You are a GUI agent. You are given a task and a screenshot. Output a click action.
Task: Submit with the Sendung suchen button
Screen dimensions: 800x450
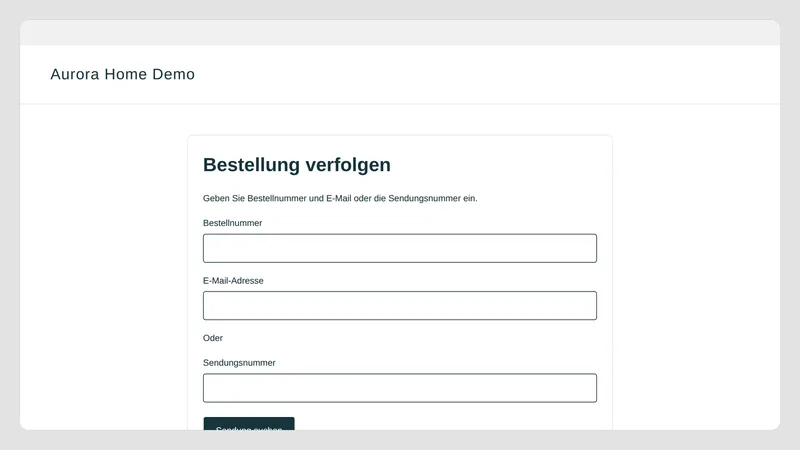249,424
